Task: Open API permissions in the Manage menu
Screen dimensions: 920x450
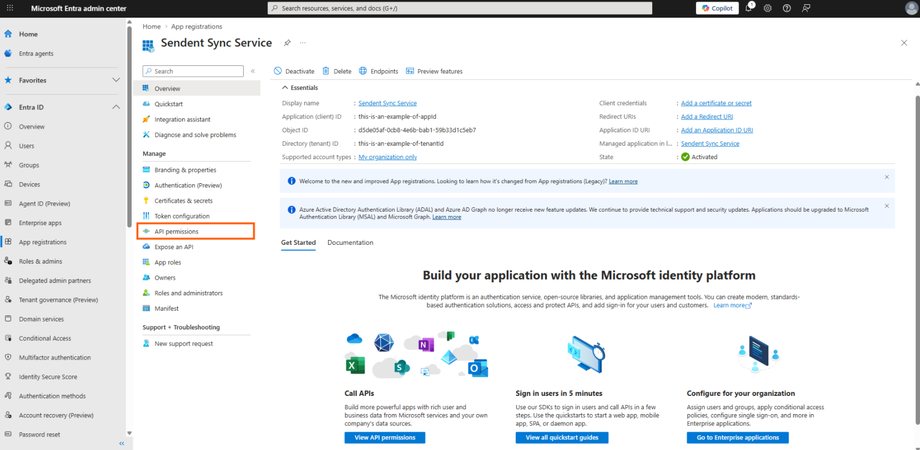Action: pos(177,231)
